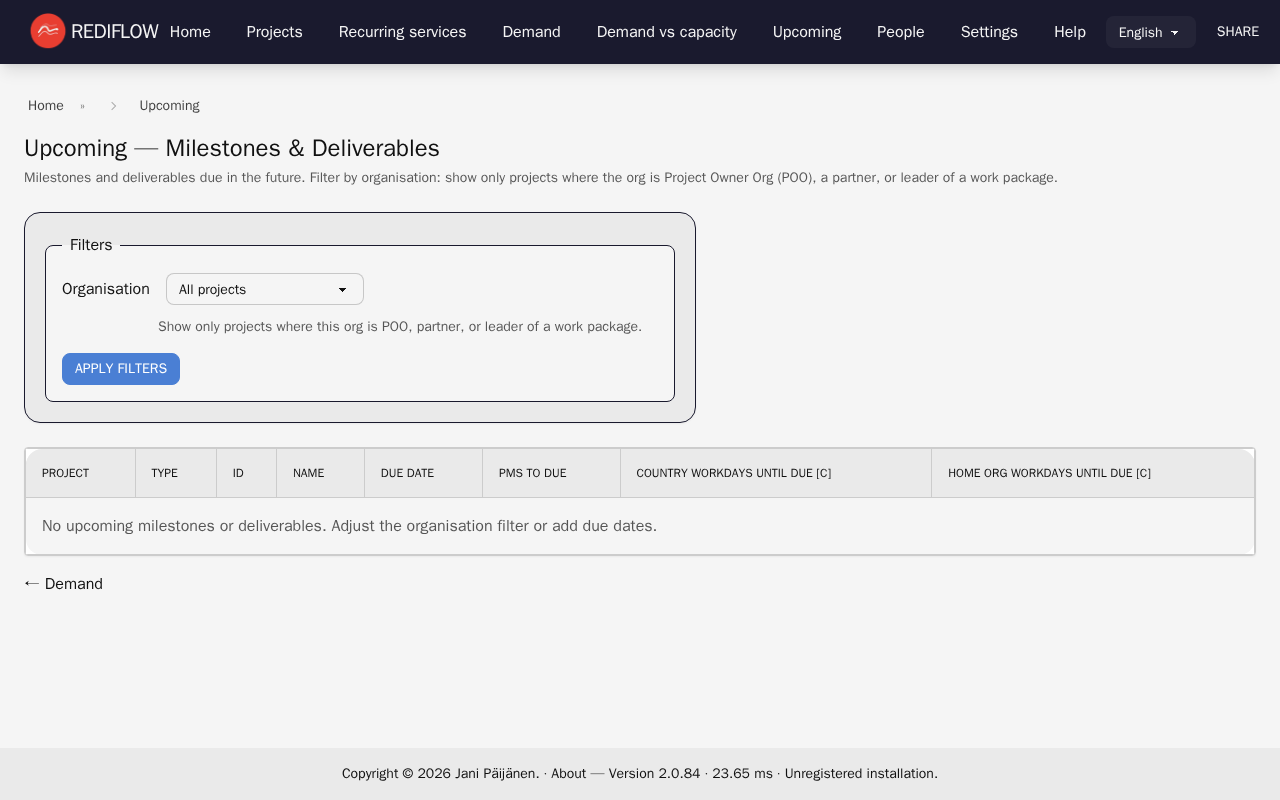Open the Help menu item

[x=1069, y=32]
